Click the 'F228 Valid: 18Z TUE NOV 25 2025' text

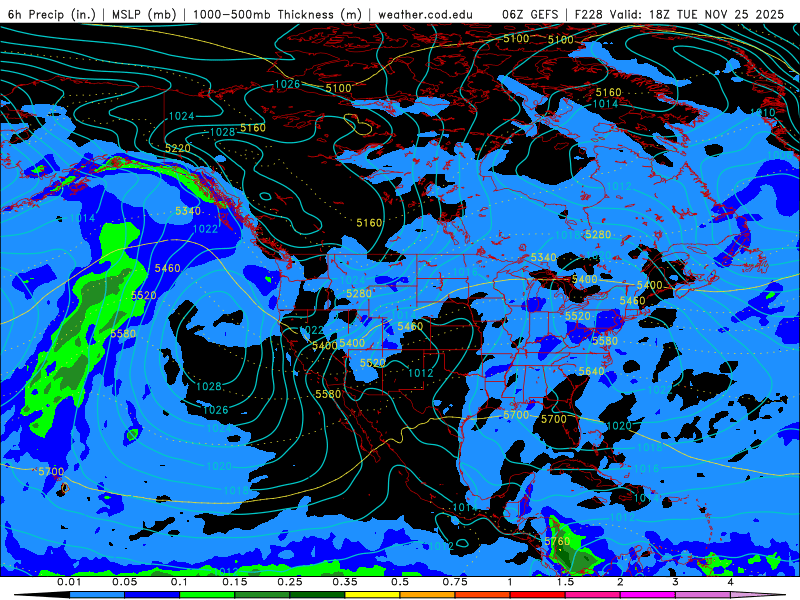(x=679, y=14)
